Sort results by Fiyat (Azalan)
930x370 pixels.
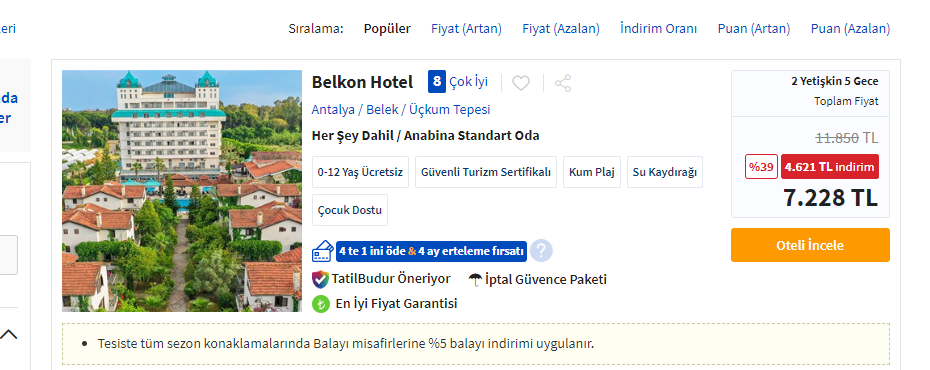click(560, 28)
